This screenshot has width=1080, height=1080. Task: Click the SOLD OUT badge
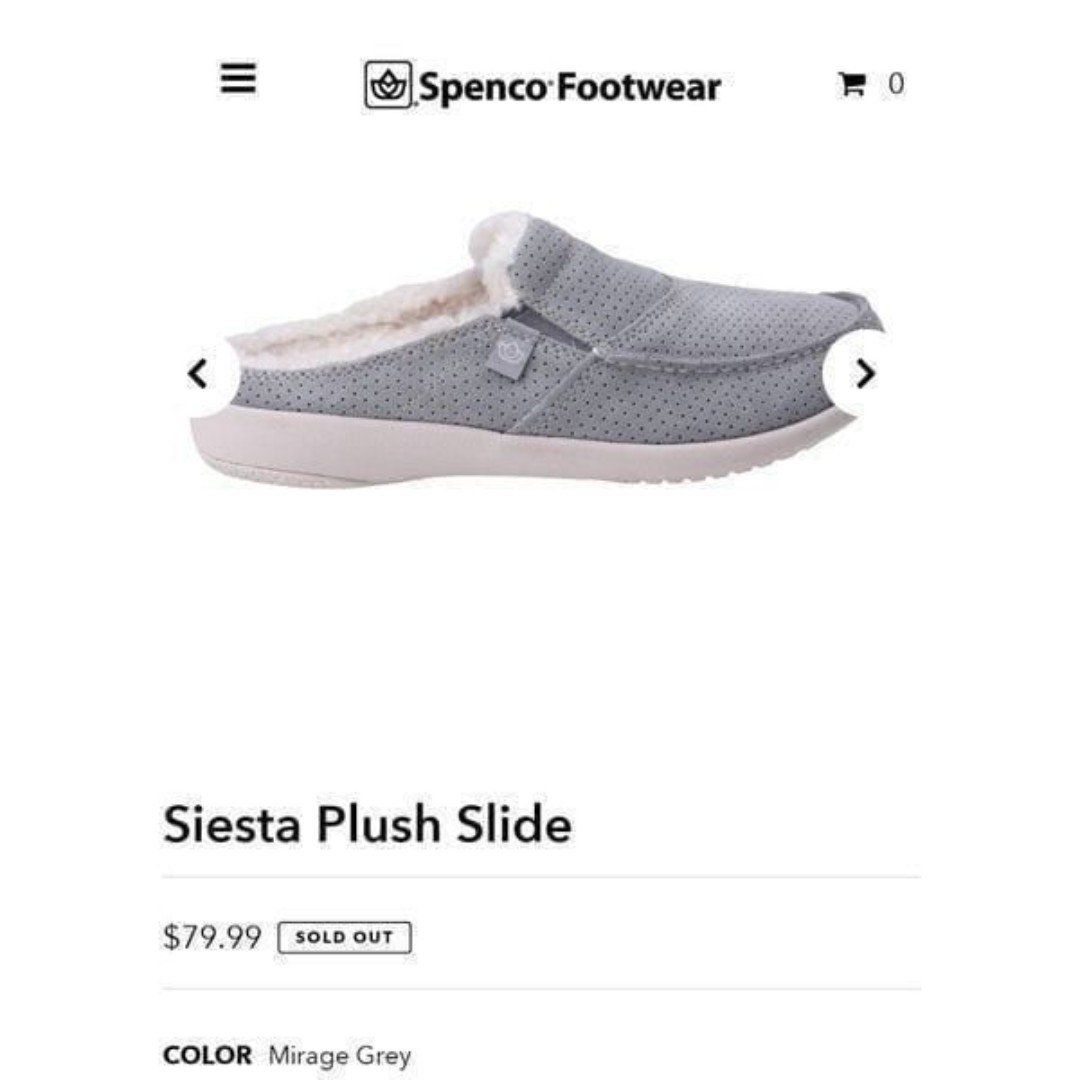(344, 937)
